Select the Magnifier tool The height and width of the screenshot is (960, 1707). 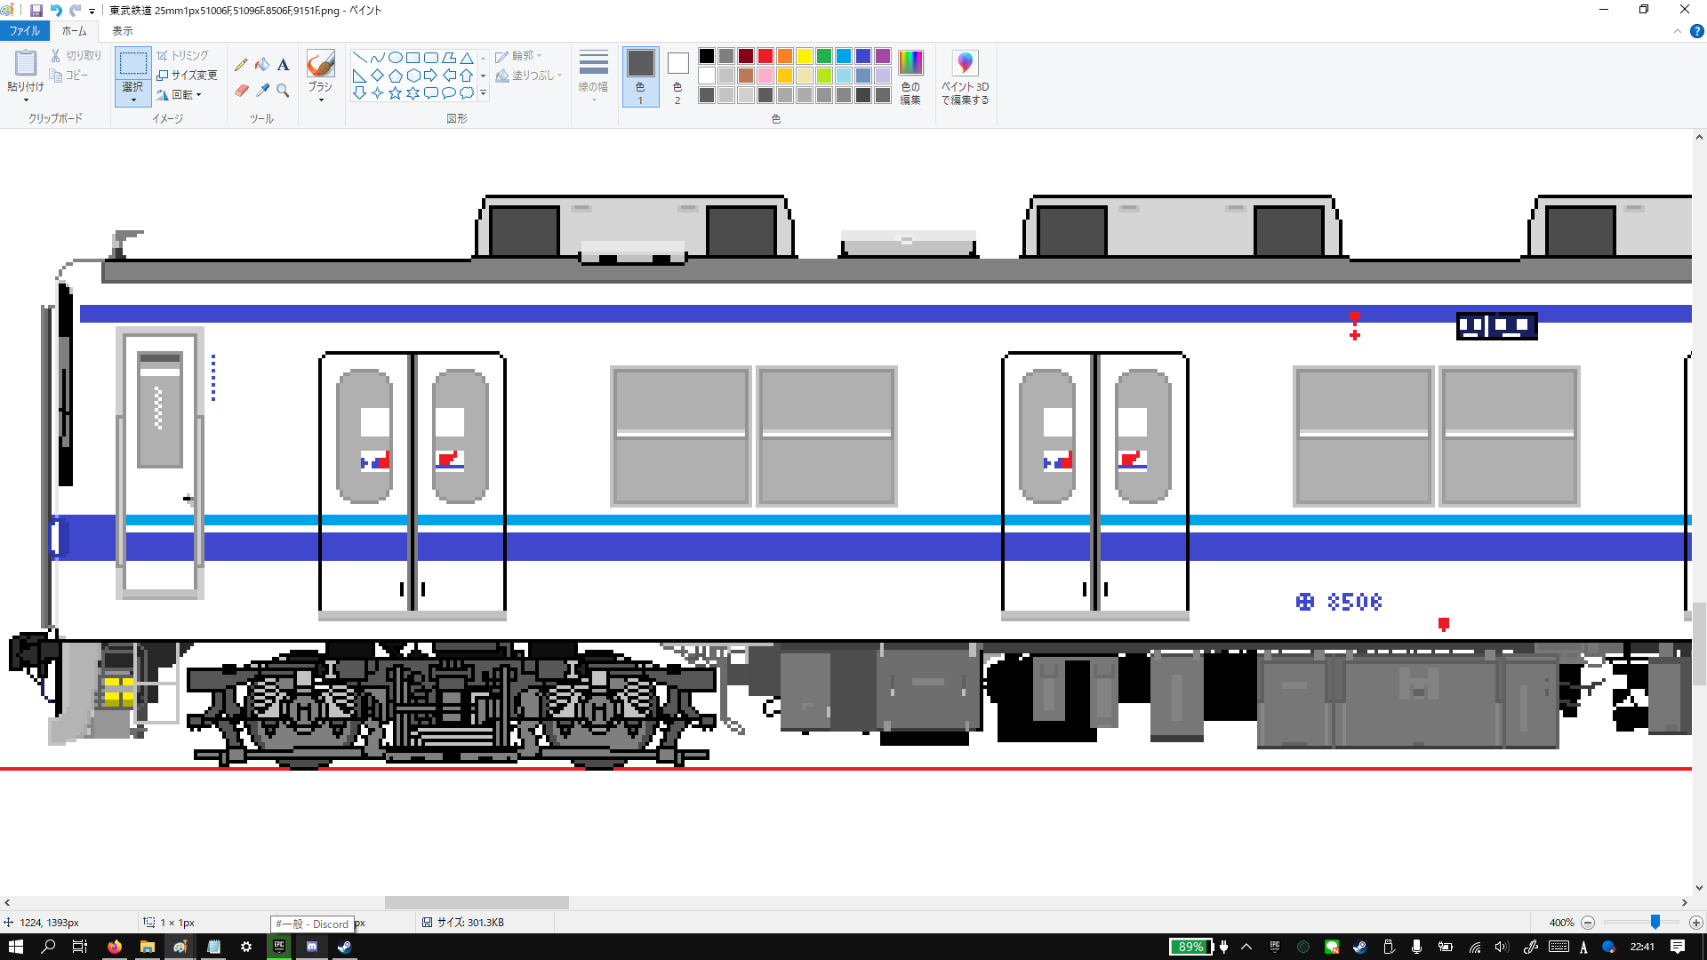[x=283, y=90]
